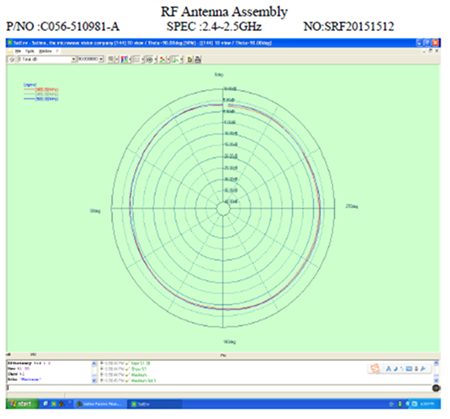The height and width of the screenshot is (419, 450).
Task: Click the Sogou orange S input method icon
Action: [375, 369]
